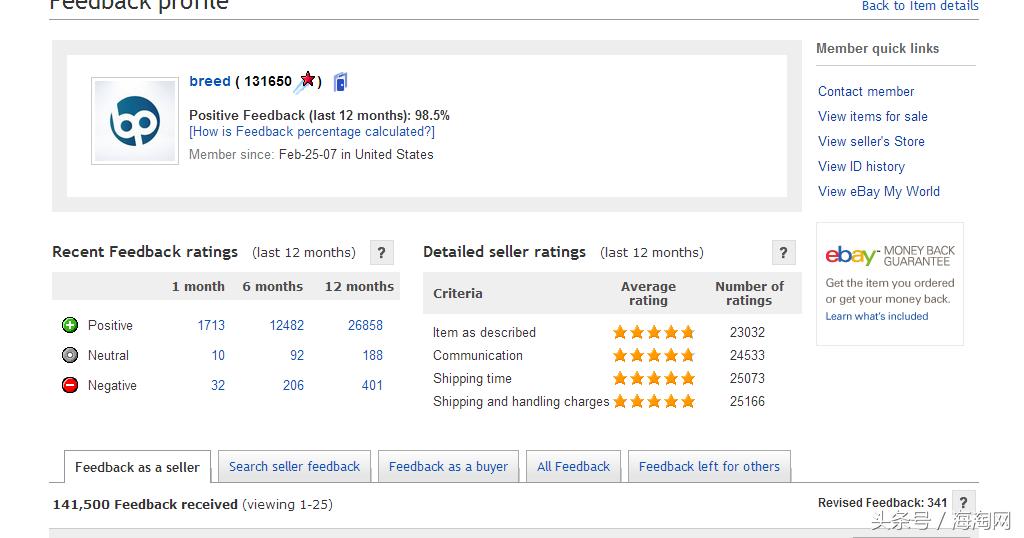Click the breed seller avatar logo
Image resolution: width=1024 pixels, height=538 pixels.
[135, 121]
